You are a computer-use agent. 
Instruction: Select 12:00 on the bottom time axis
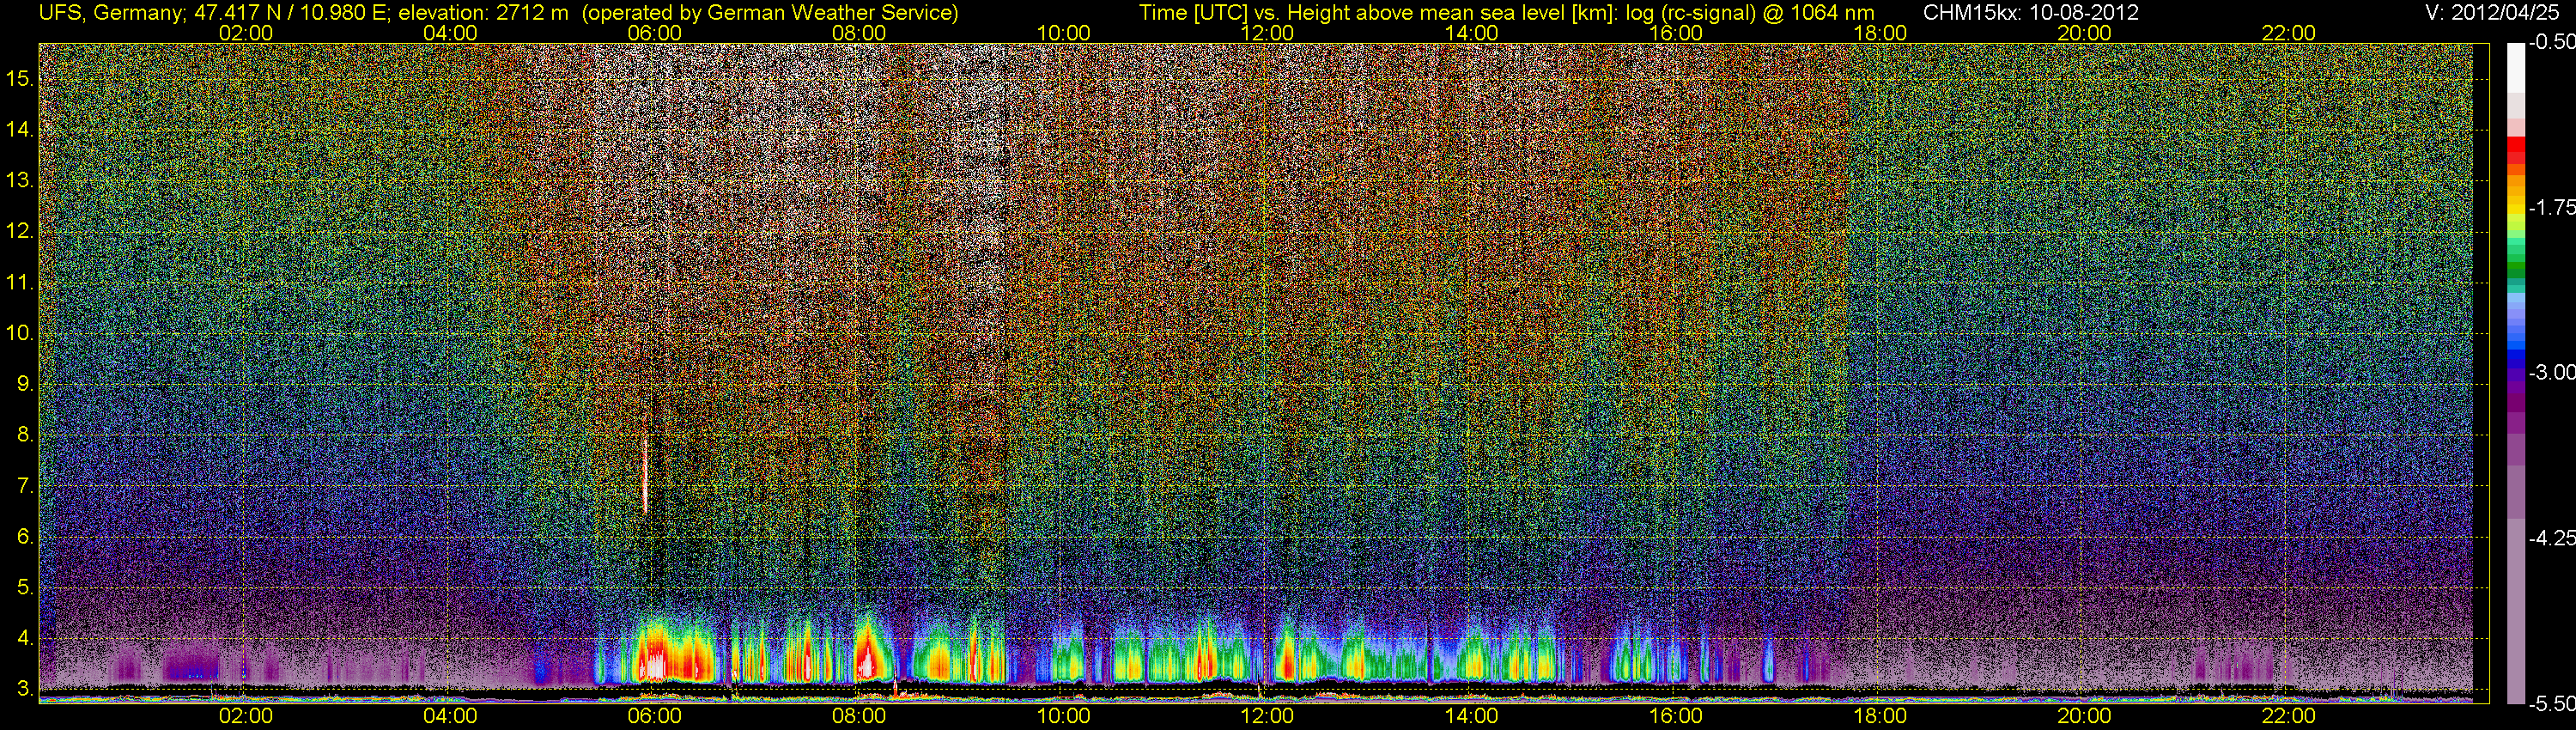(1267, 716)
